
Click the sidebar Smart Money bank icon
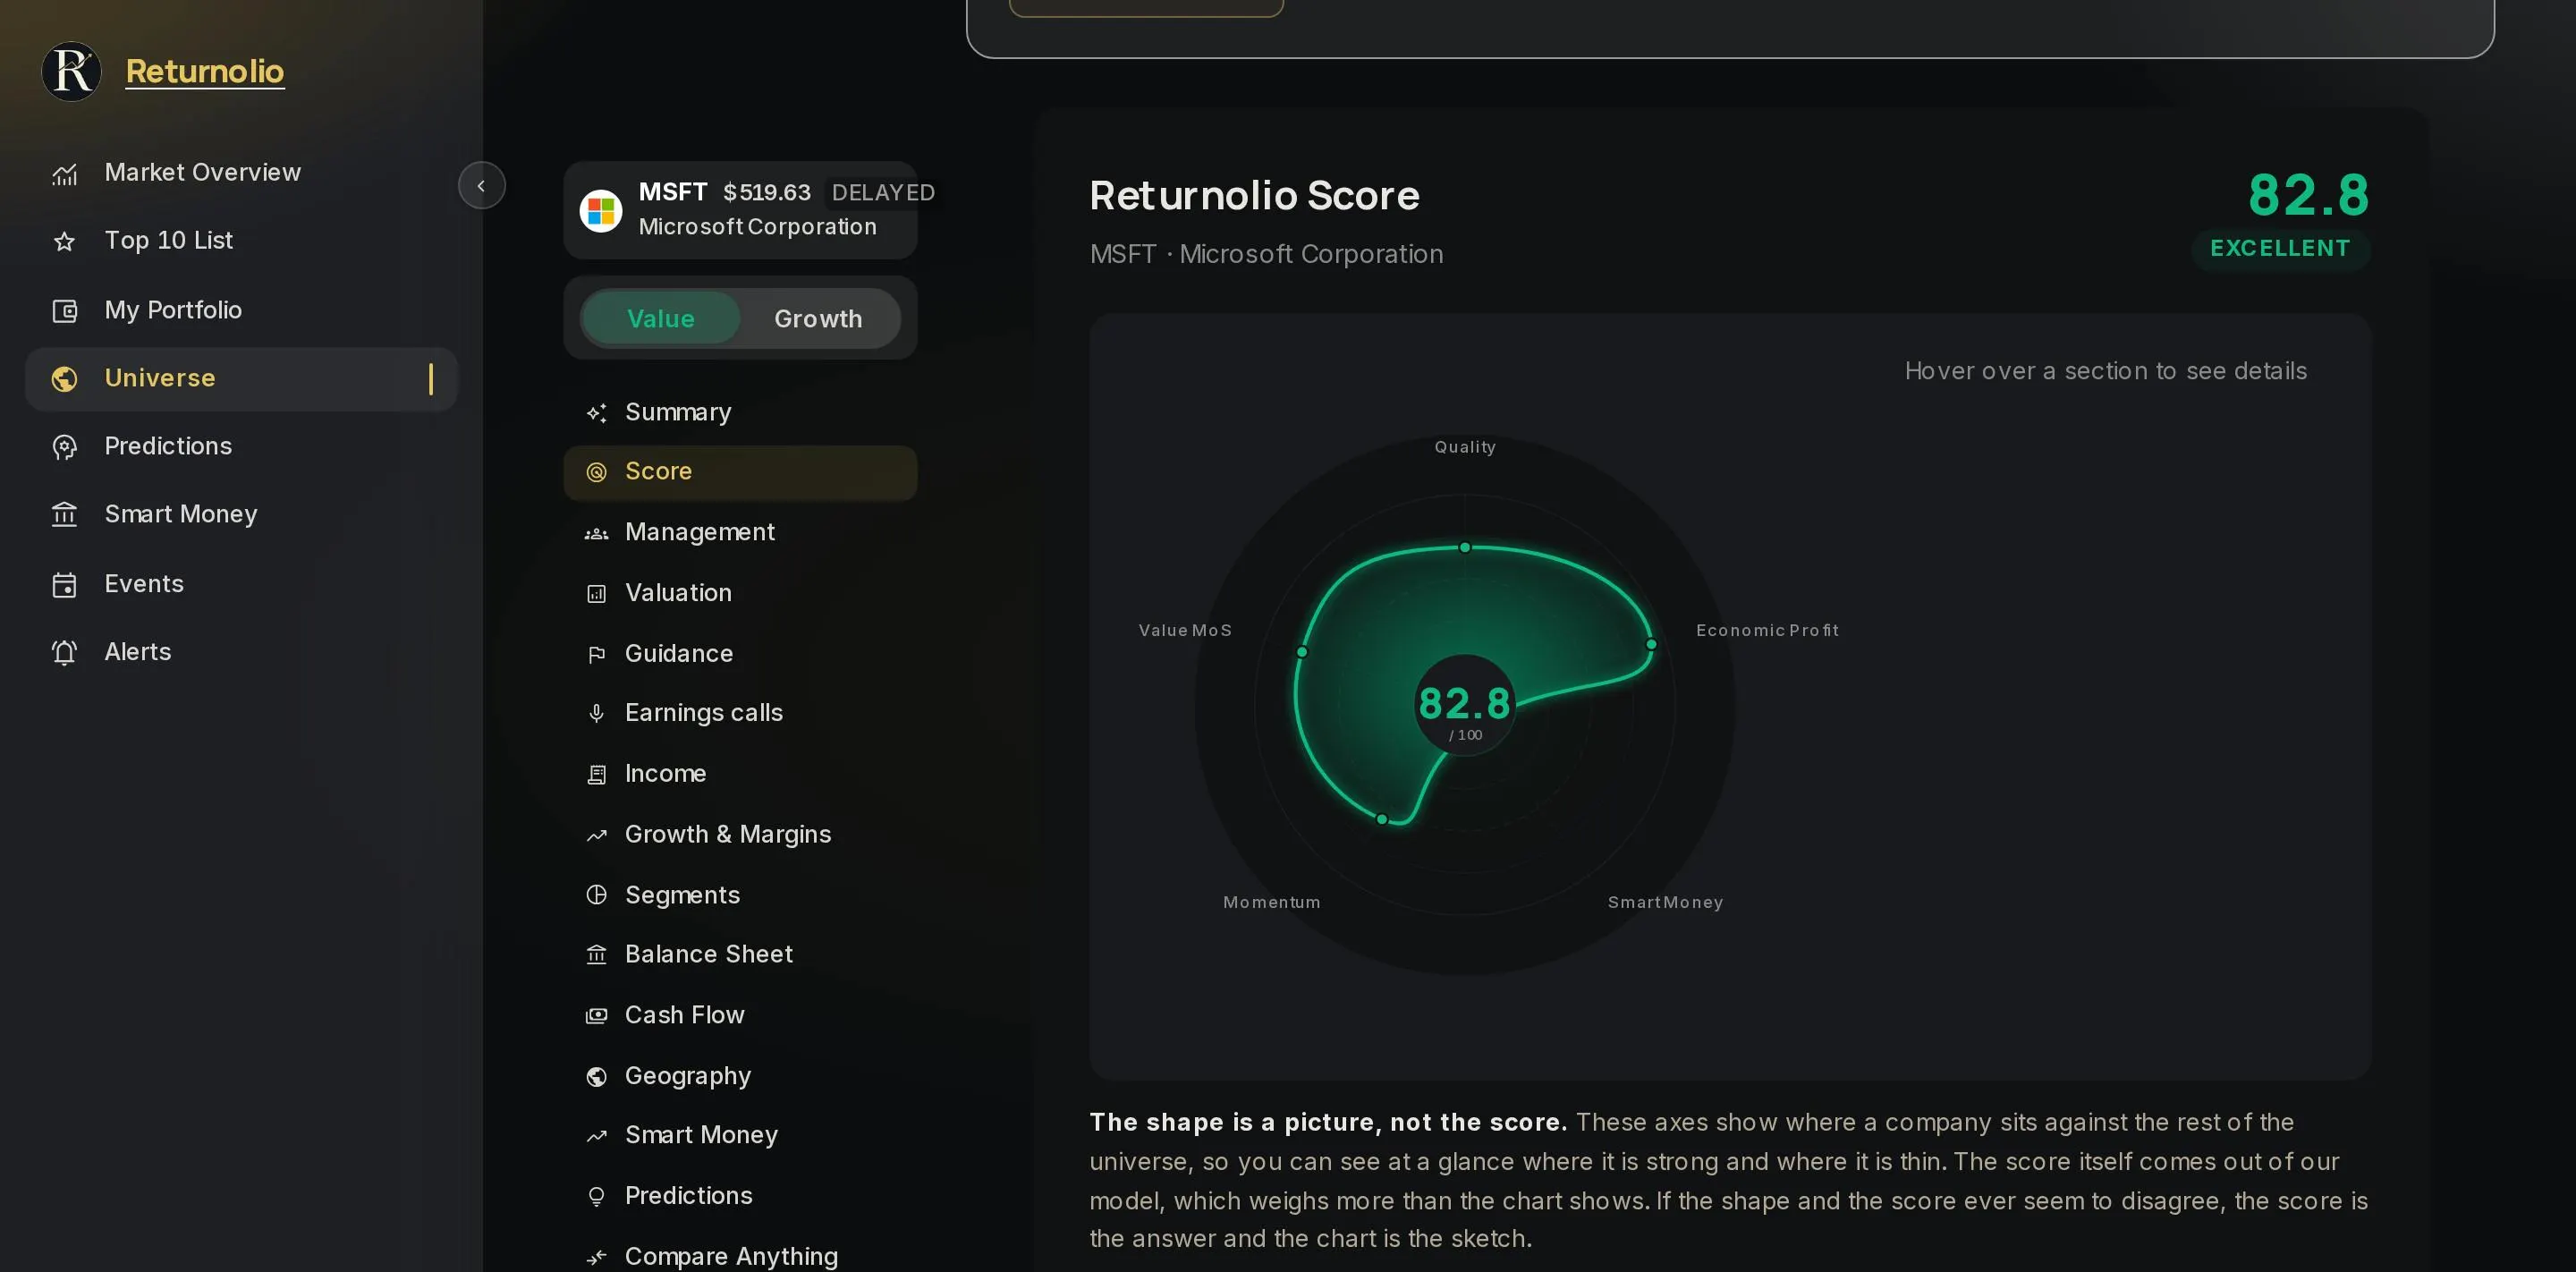pyautogui.click(x=65, y=515)
